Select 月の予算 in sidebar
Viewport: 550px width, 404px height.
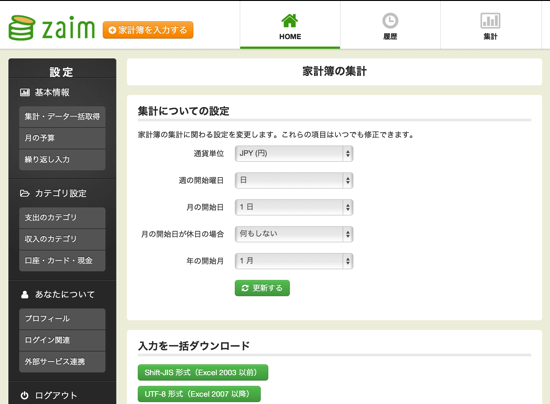(62, 138)
